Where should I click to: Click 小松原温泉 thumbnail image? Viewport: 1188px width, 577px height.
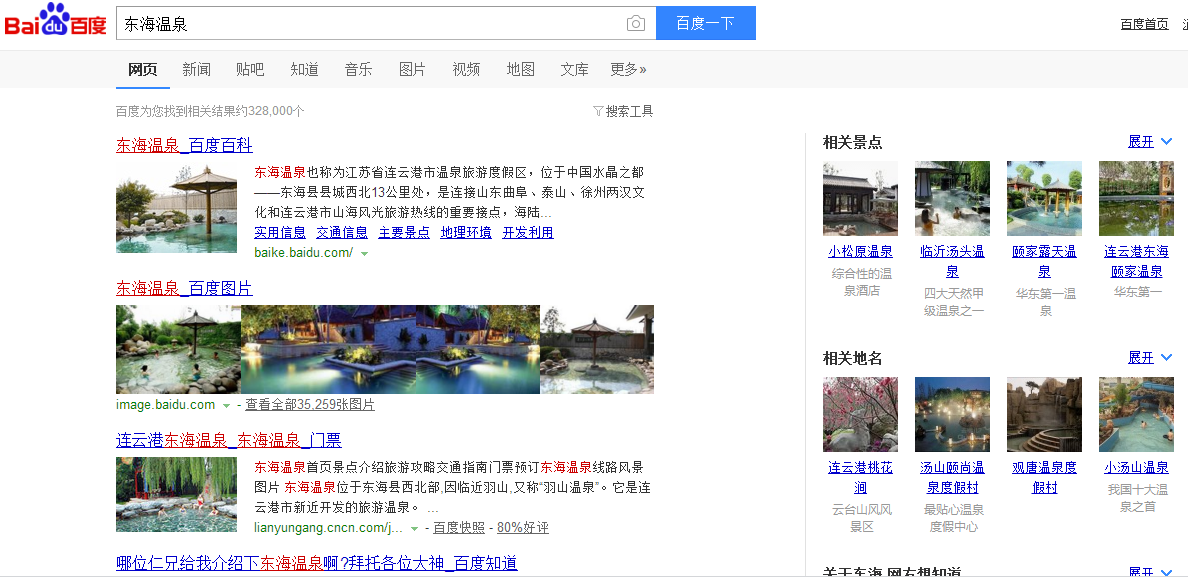(860, 198)
